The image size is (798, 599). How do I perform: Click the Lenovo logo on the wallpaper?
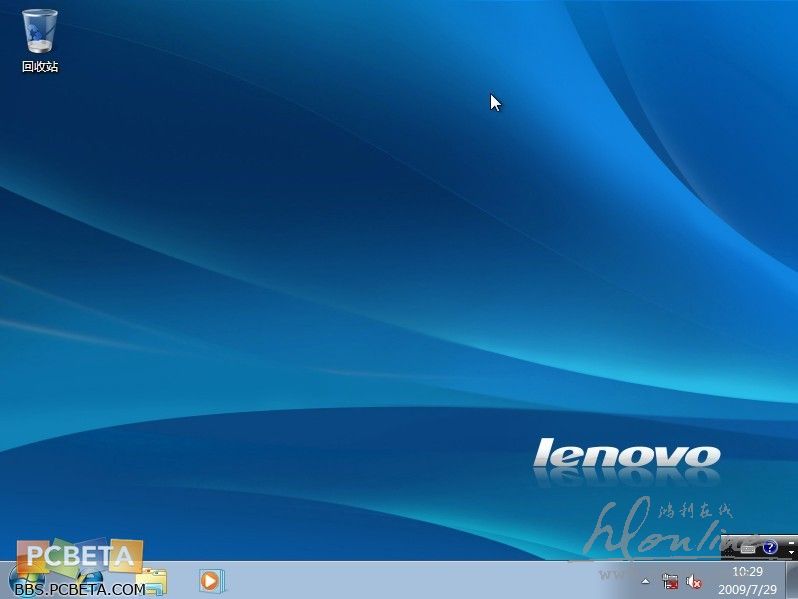click(x=626, y=455)
